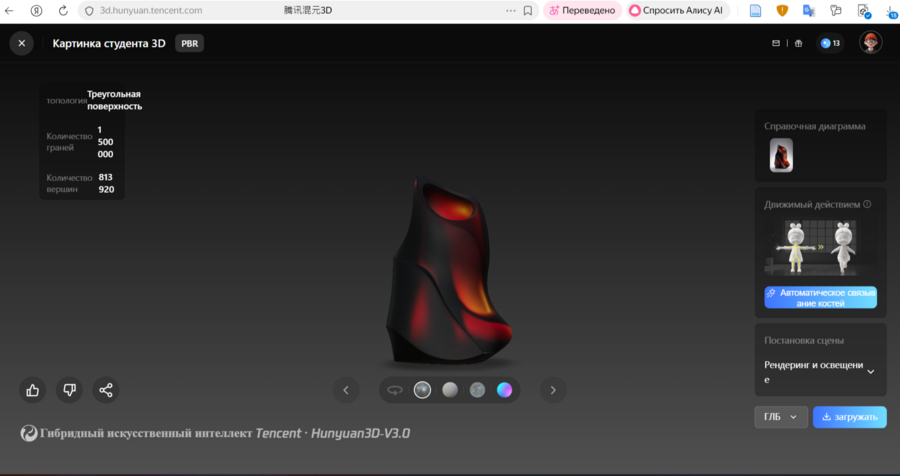This screenshot has width=900, height=476.
Task: Click the right arrow for next model
Action: click(553, 390)
